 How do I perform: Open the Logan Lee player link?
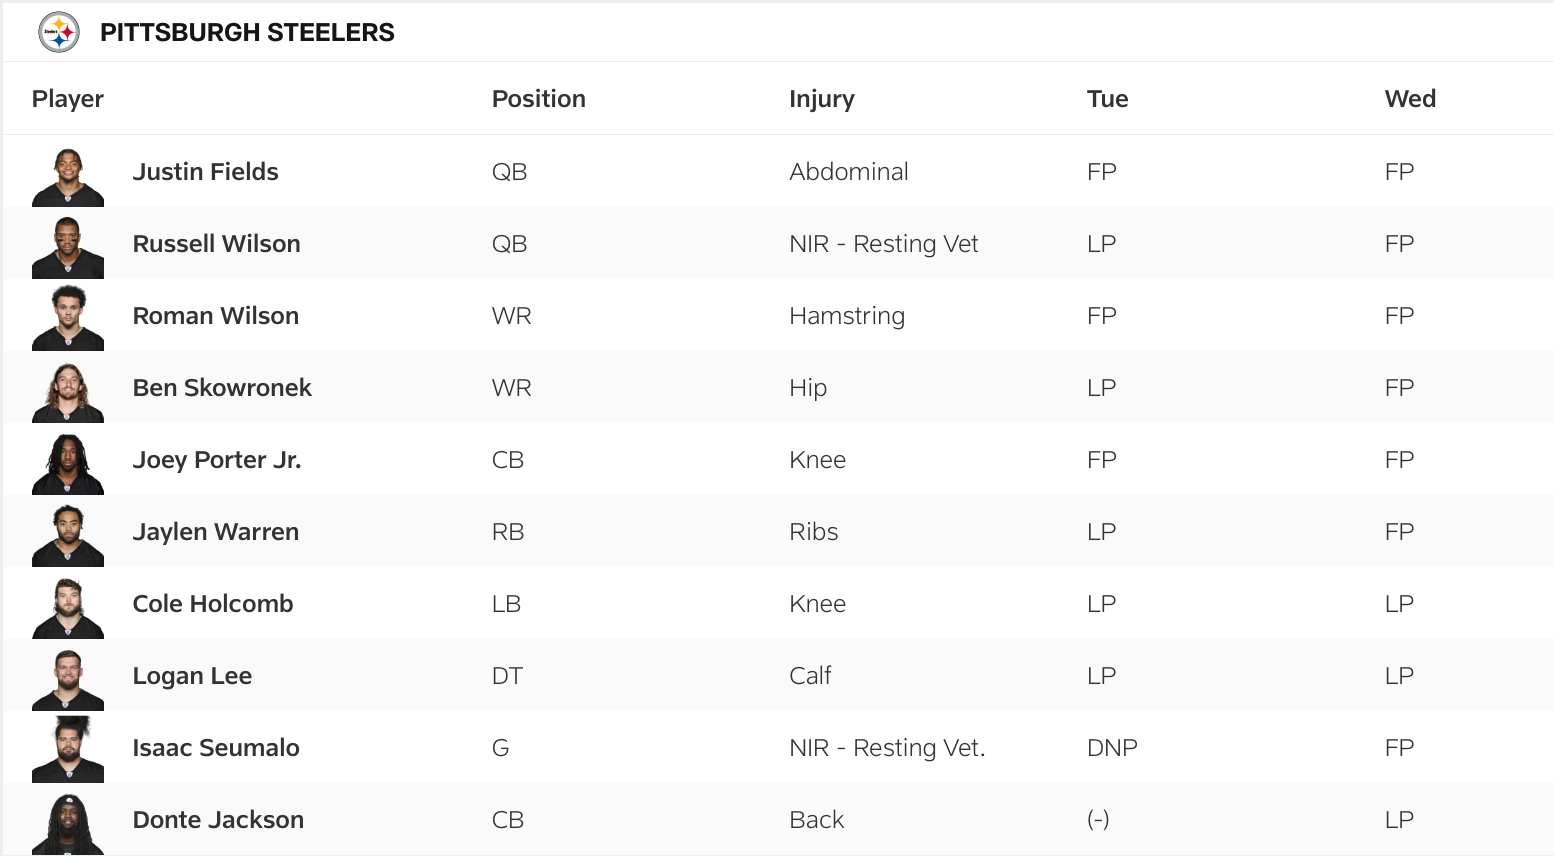point(192,676)
